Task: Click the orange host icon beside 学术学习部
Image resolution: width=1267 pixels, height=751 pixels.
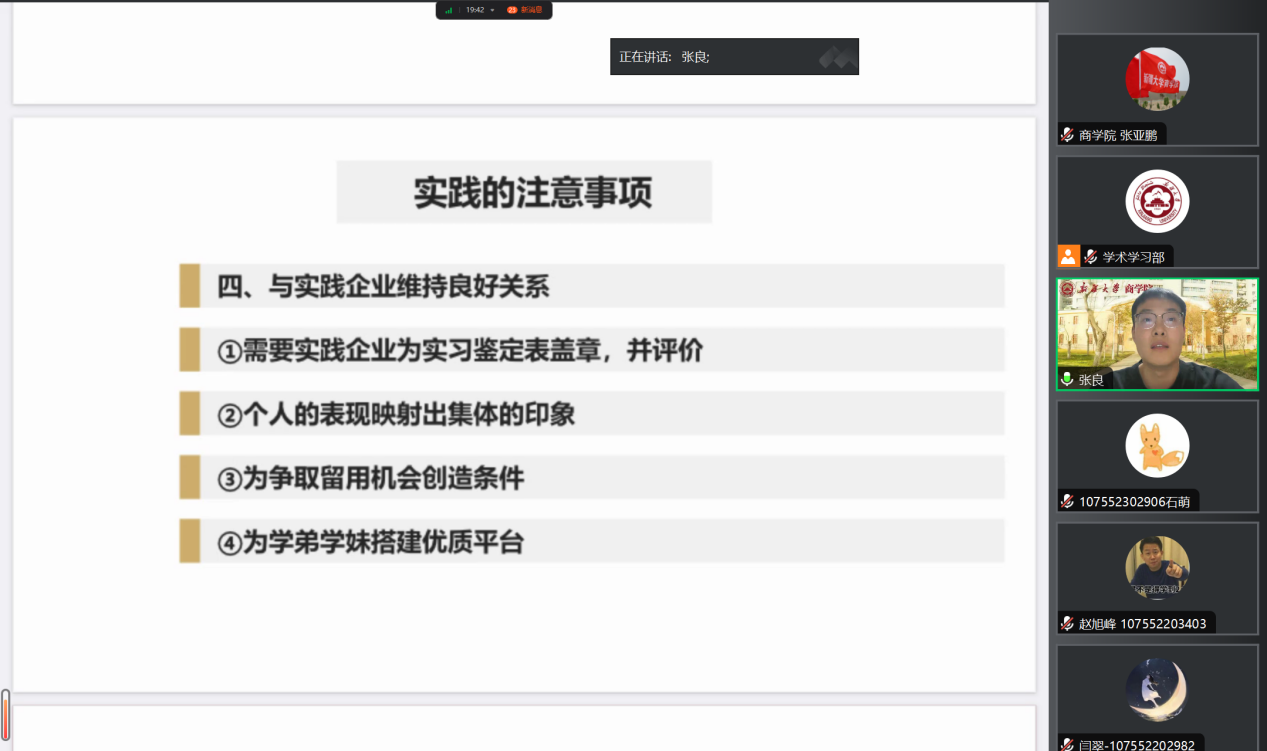Action: [x=1068, y=257]
